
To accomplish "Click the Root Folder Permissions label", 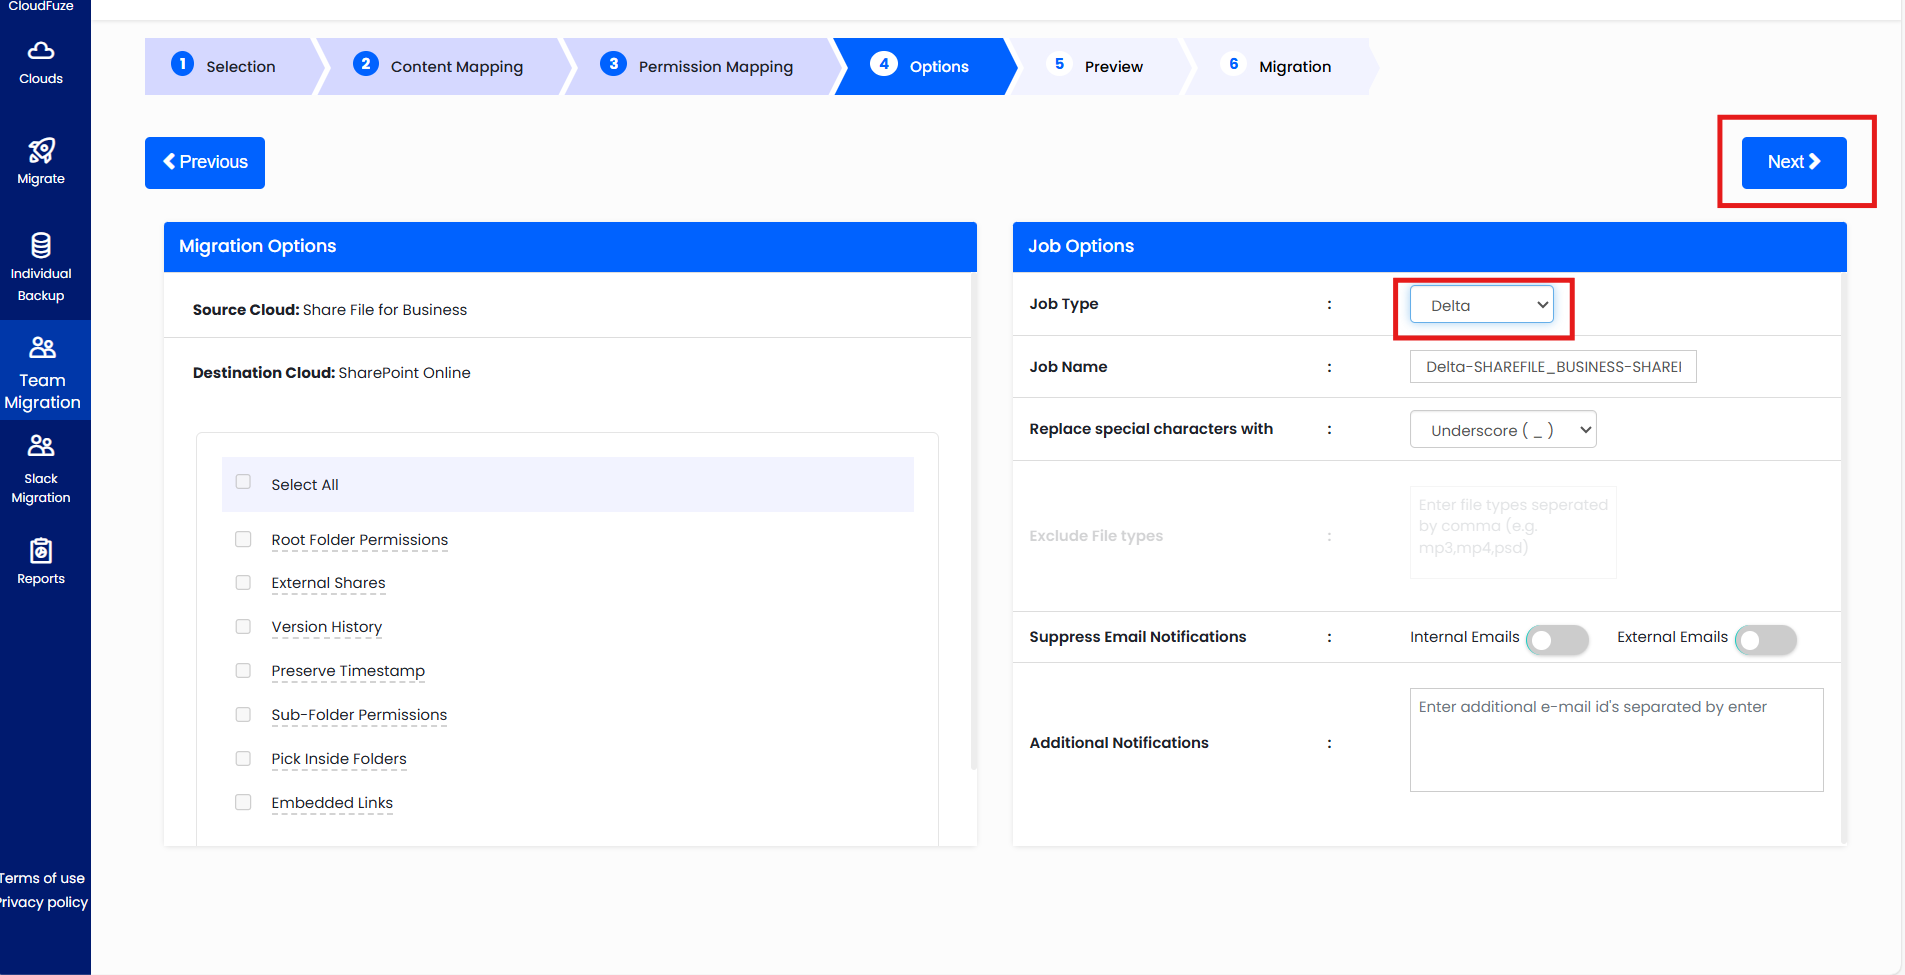I will 360,540.
